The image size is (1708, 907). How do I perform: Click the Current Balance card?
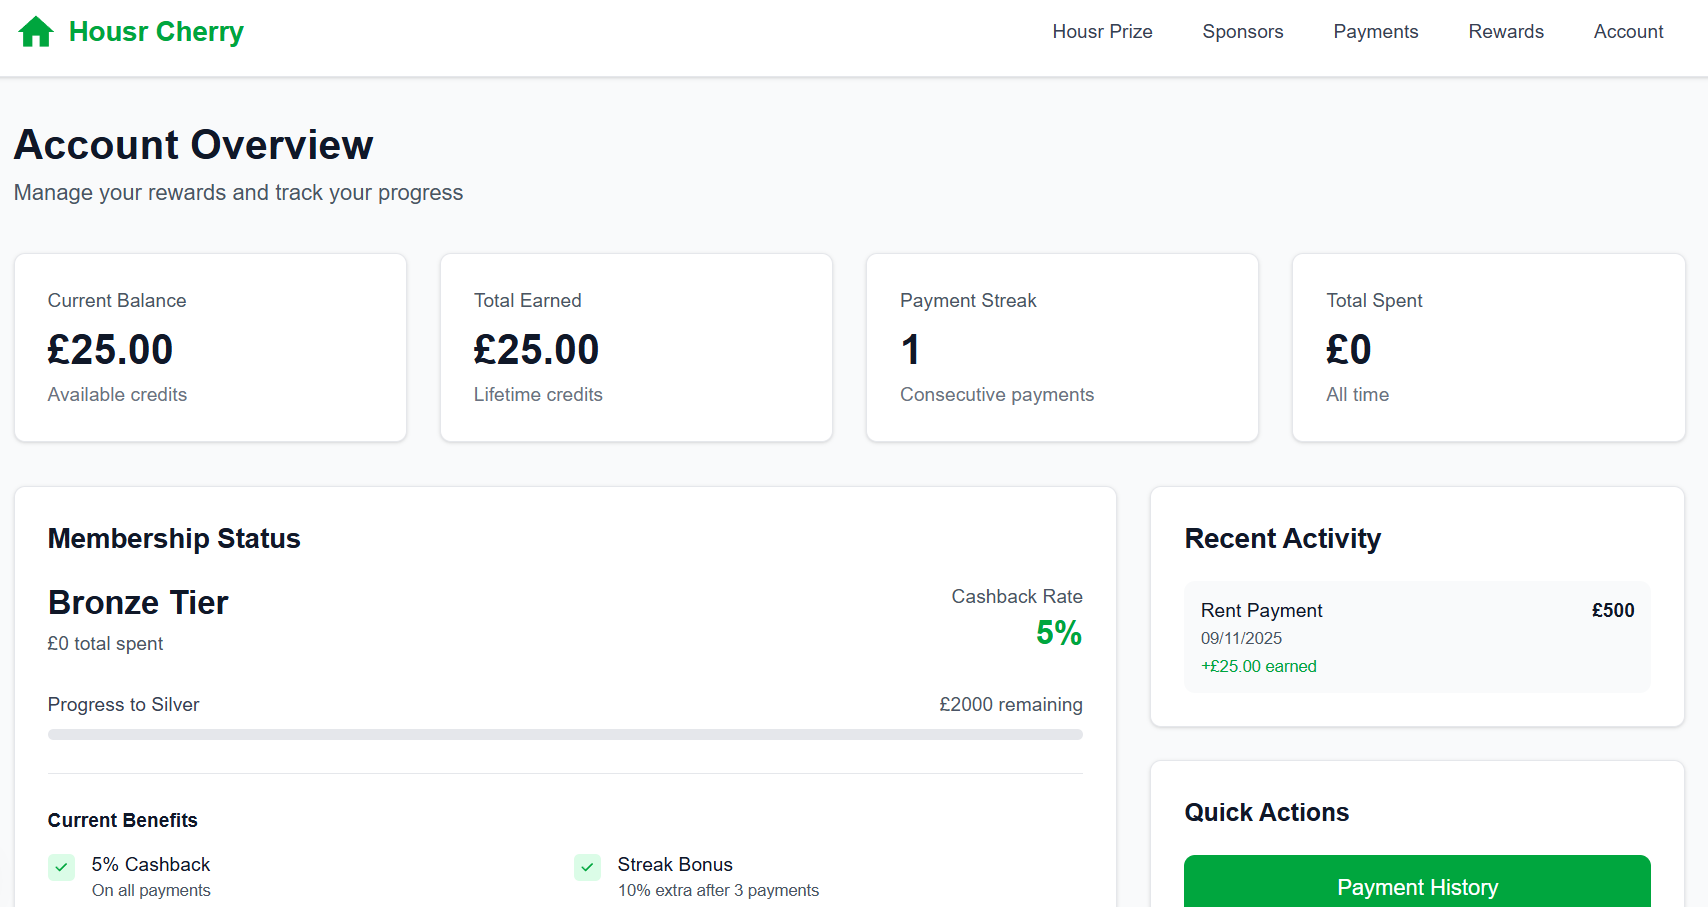[x=210, y=347]
